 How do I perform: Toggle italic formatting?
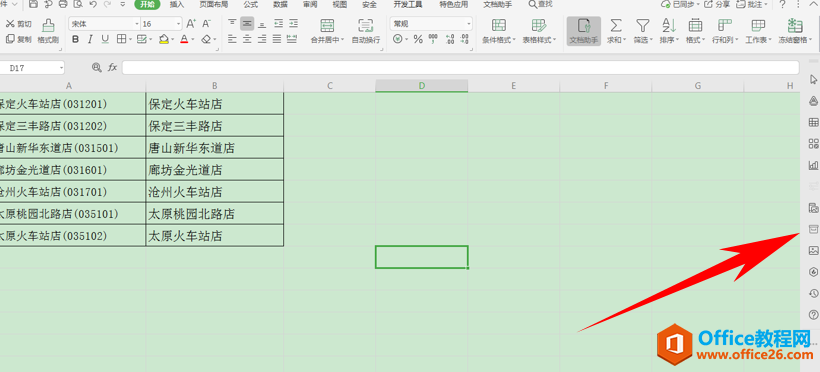pos(90,39)
